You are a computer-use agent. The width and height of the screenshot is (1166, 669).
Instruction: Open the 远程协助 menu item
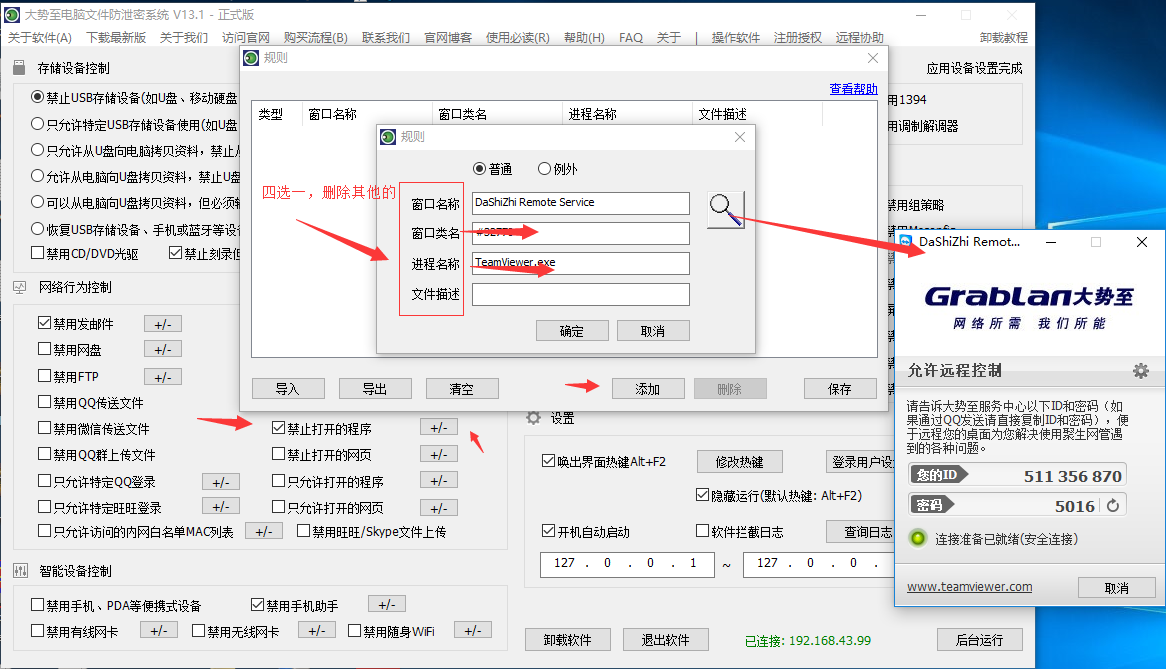coord(860,37)
